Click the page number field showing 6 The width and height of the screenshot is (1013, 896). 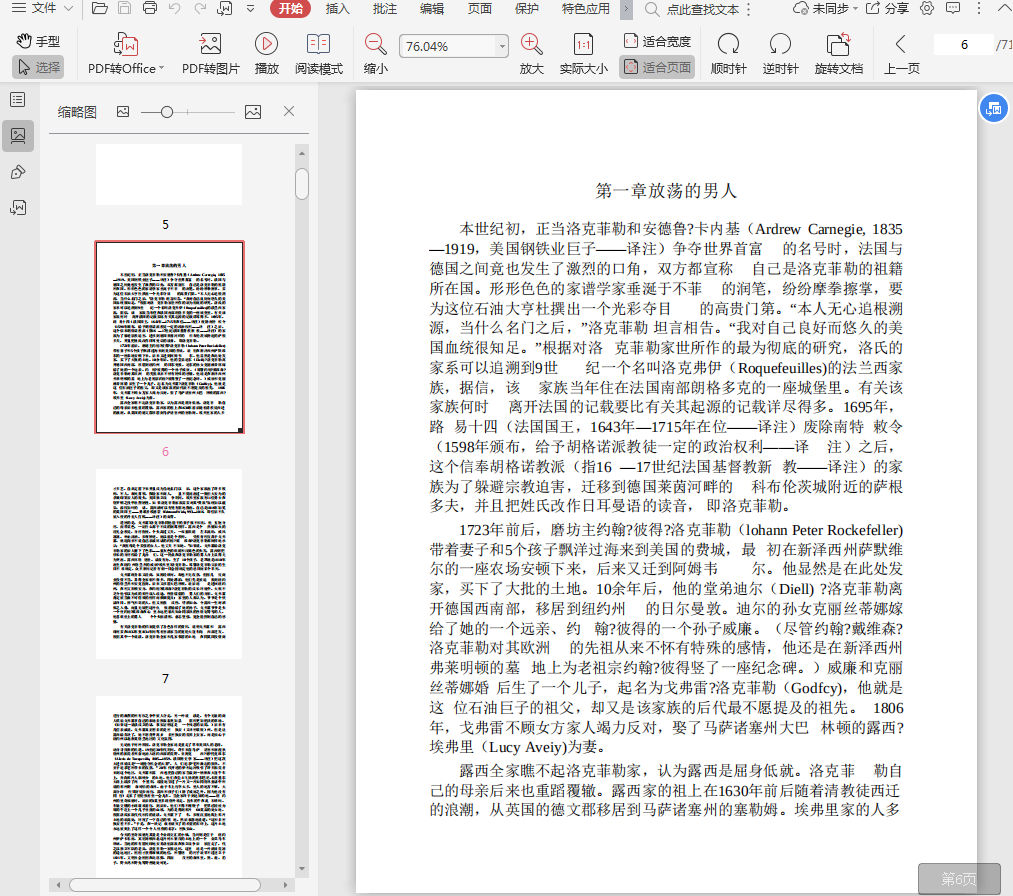point(964,45)
